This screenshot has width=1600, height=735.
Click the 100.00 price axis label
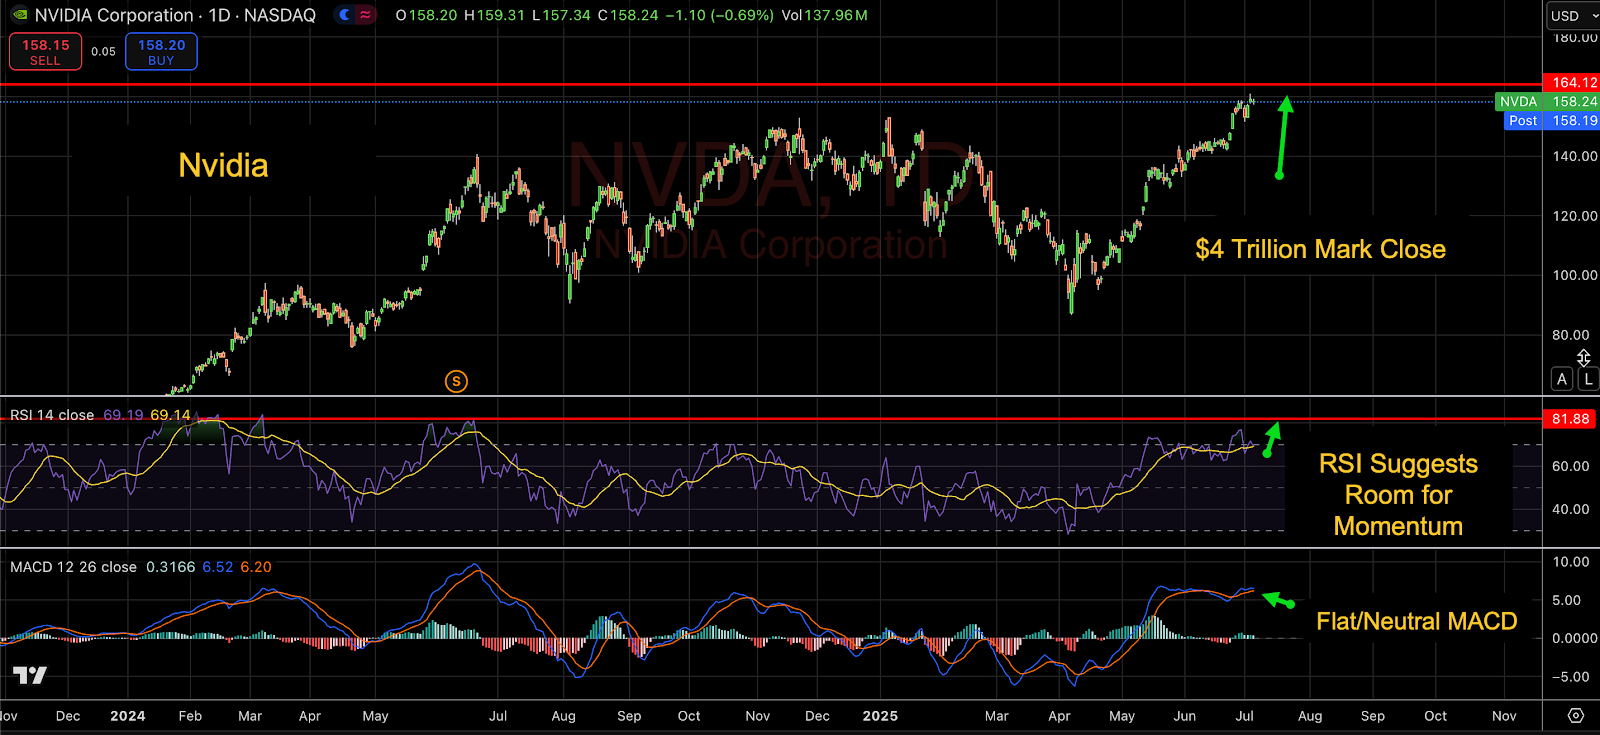(1575, 275)
